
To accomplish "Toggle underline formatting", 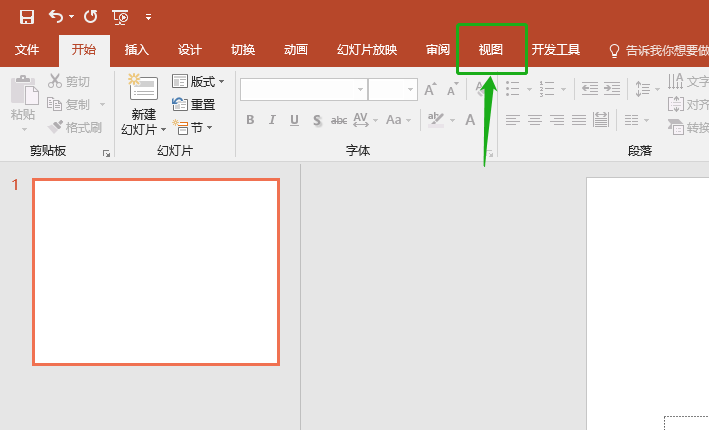I will point(294,120).
